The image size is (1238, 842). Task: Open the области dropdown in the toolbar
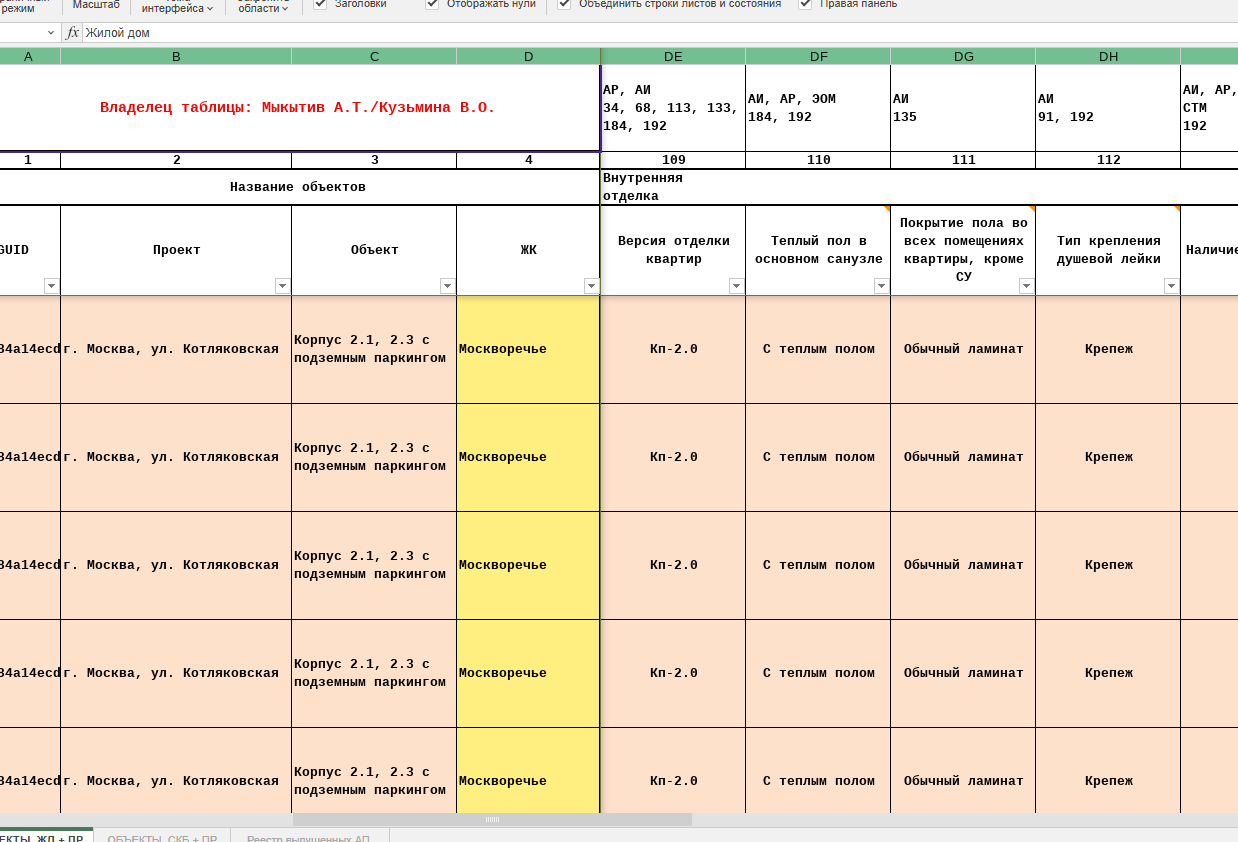(263, 8)
